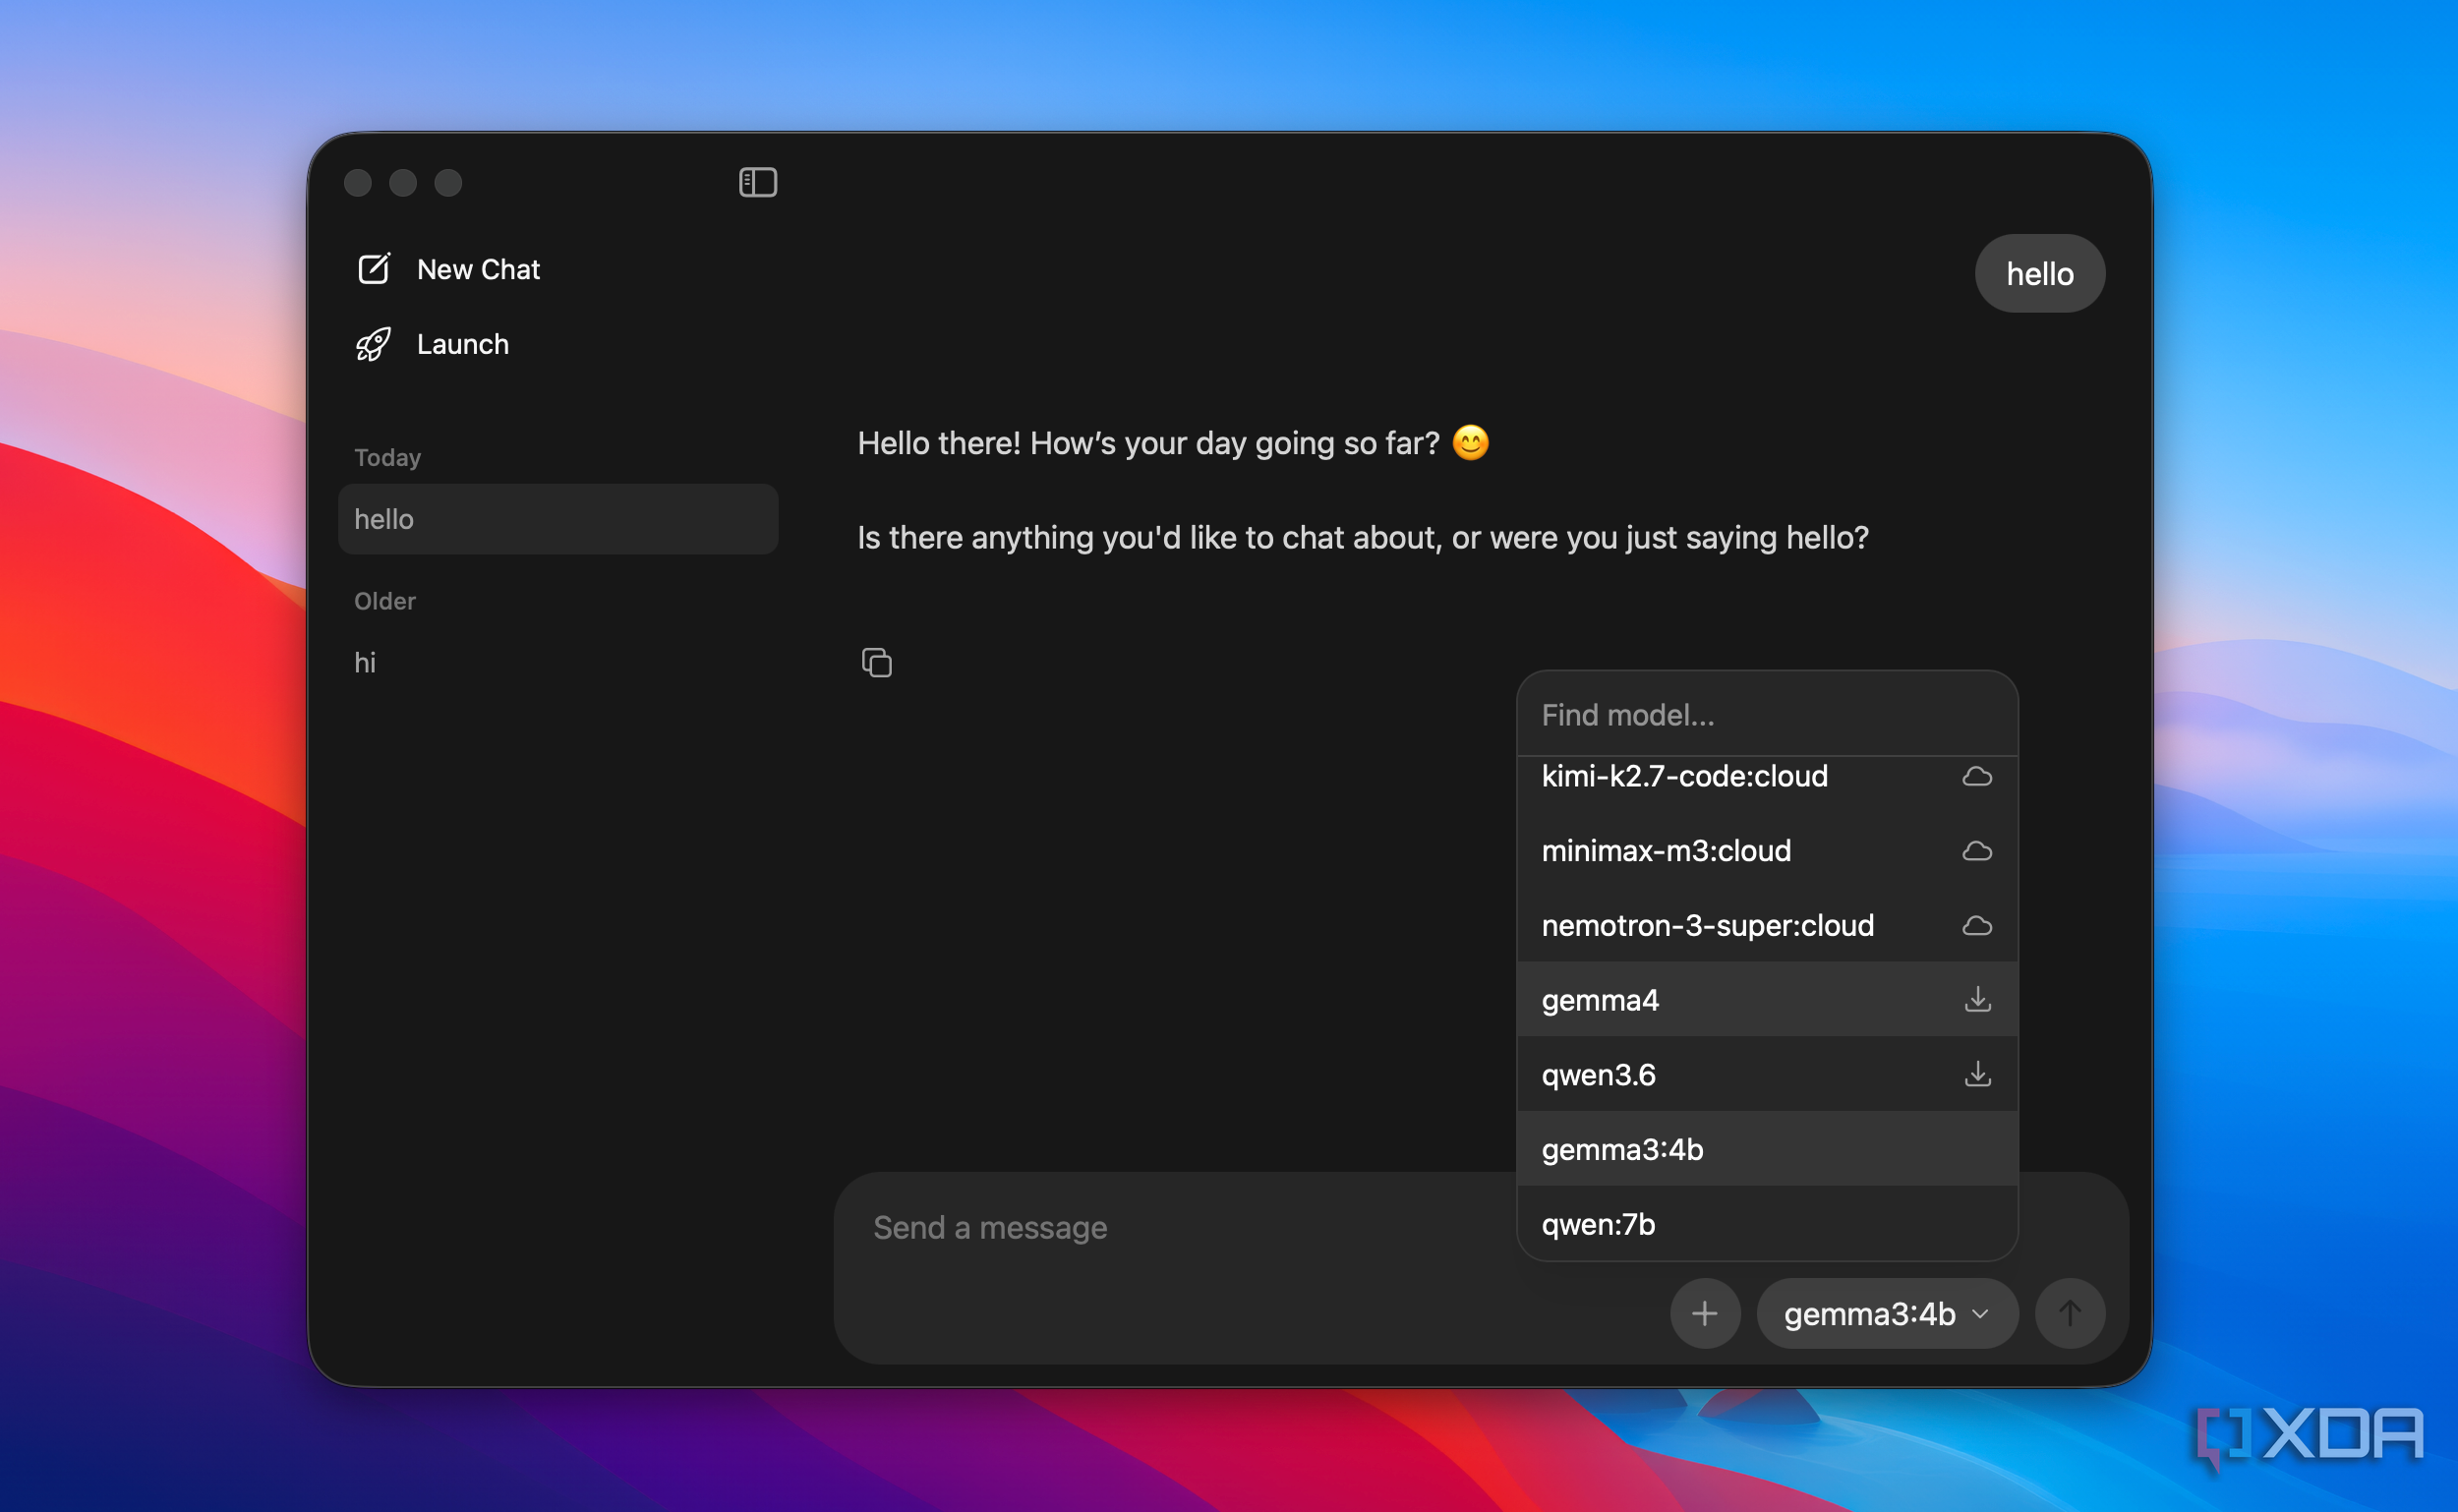Focus the Find model search field
Screen dimensions: 2458x1512
pos(1767,714)
